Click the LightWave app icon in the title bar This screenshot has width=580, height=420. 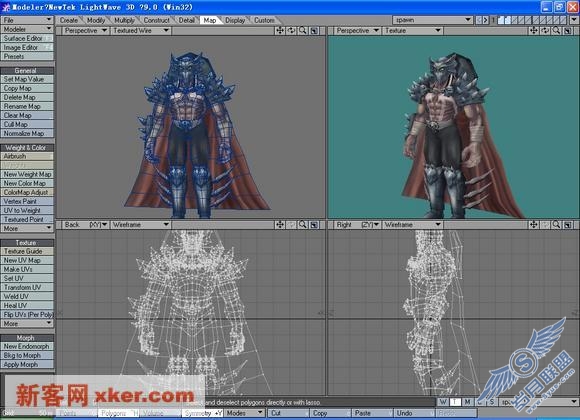pyautogui.click(x=6, y=7)
